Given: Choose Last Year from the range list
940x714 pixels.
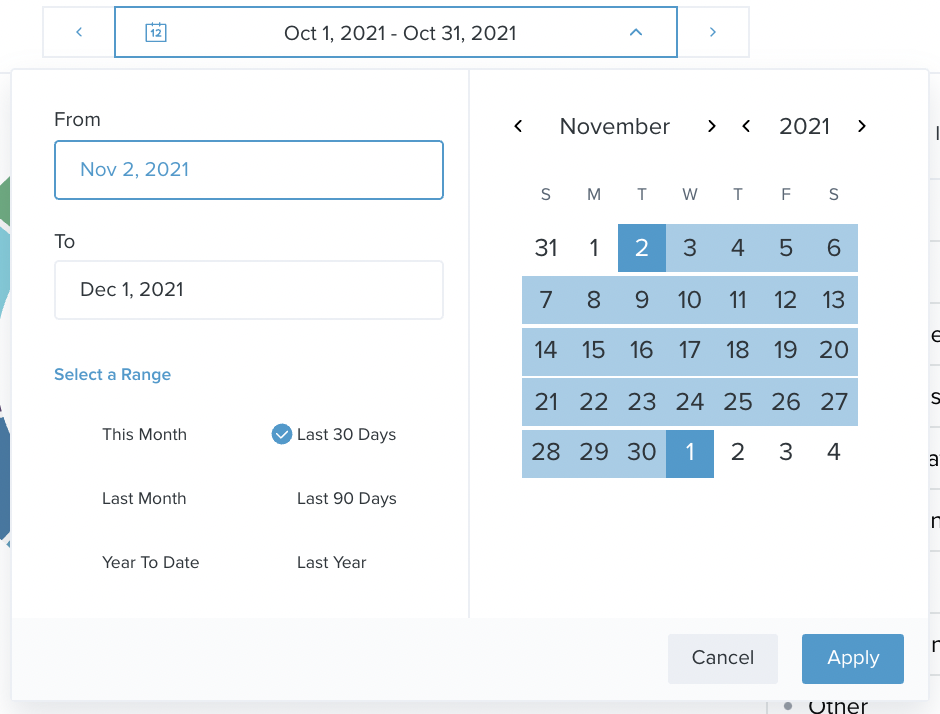Looking at the screenshot, I should pos(331,562).
